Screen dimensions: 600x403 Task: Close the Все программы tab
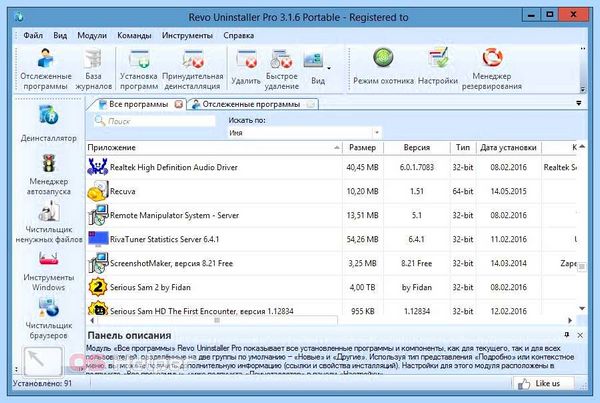point(179,104)
